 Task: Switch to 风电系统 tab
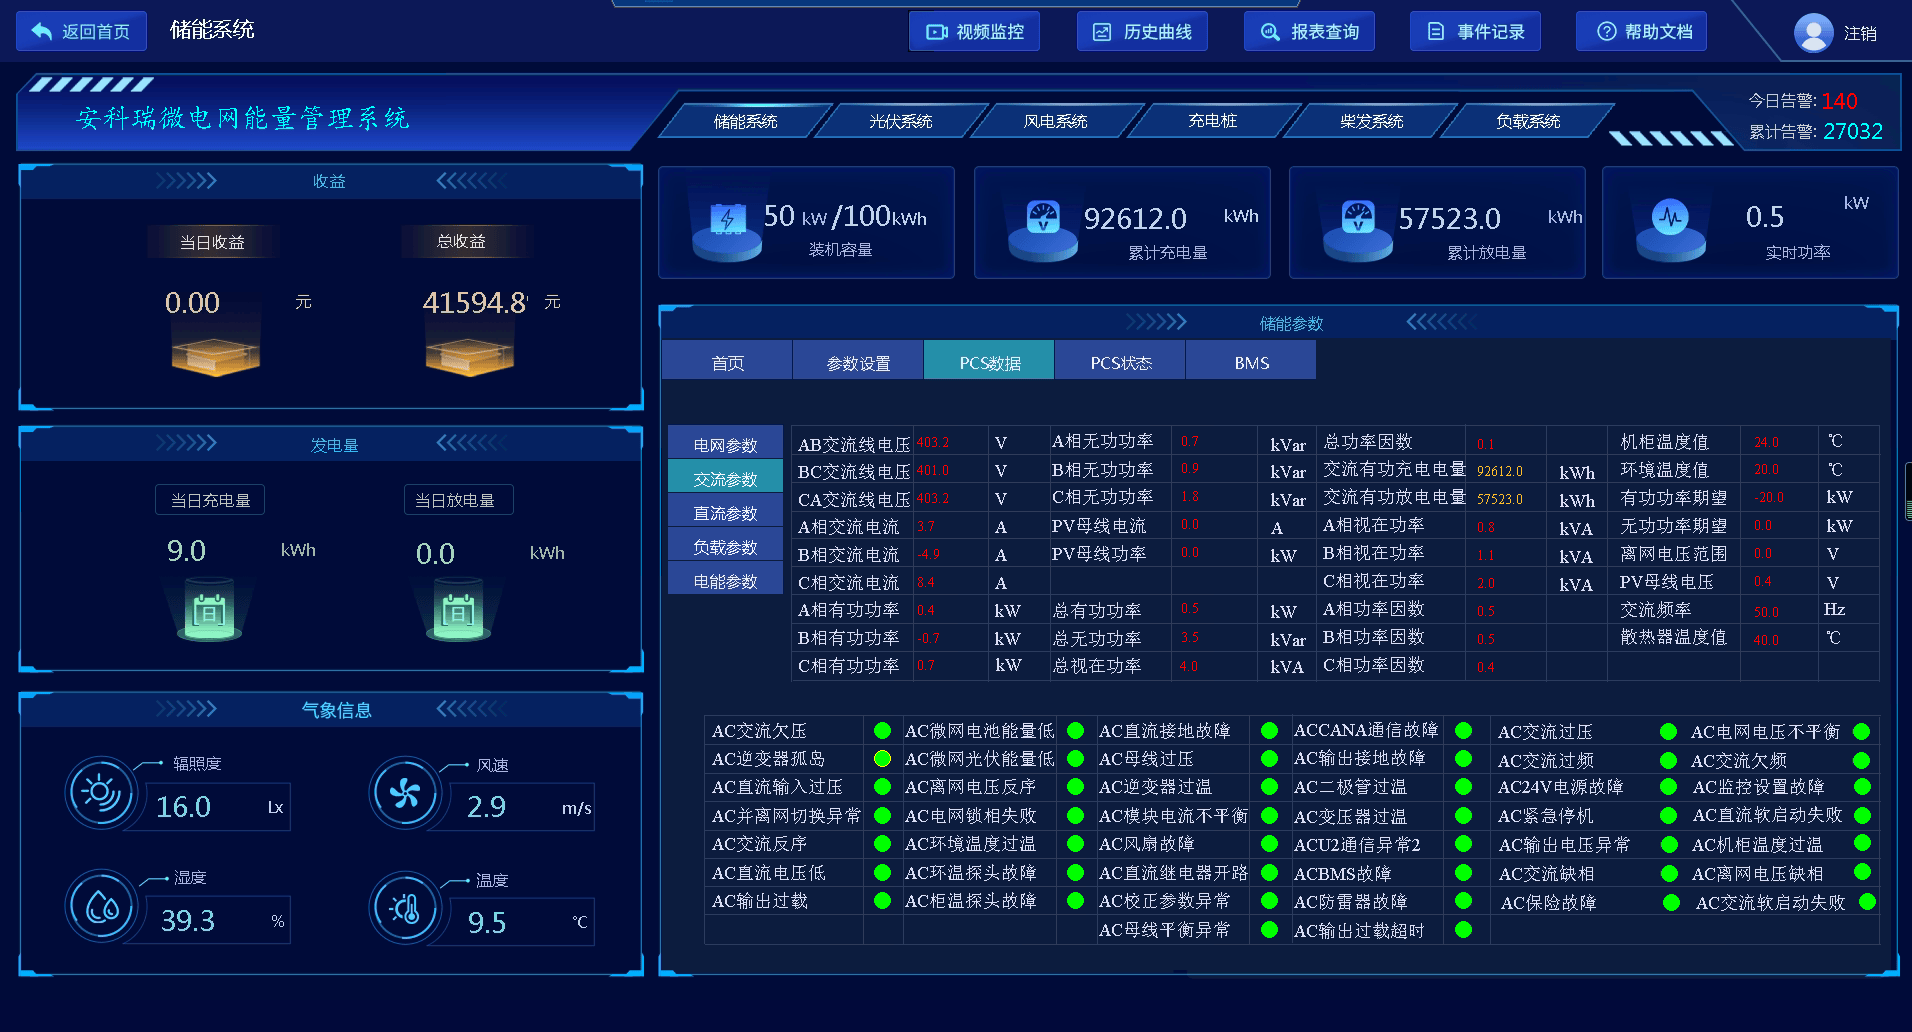1055,121
